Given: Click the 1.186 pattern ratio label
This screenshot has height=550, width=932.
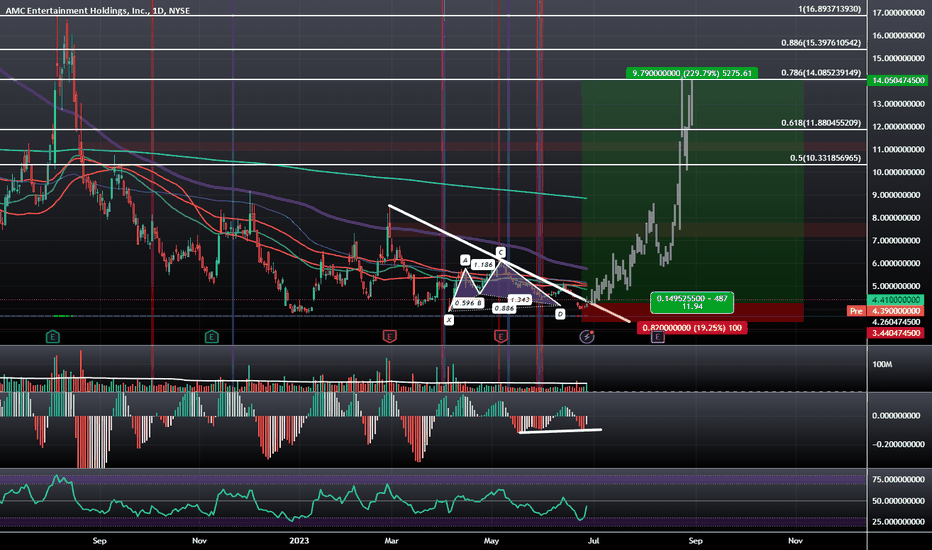Looking at the screenshot, I should point(483,264).
